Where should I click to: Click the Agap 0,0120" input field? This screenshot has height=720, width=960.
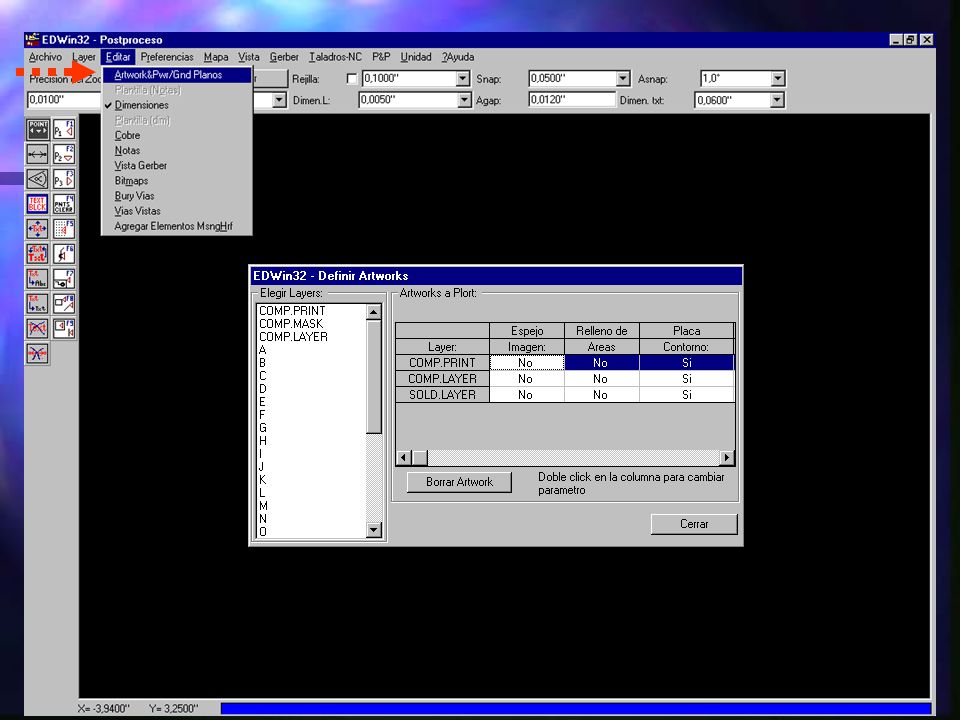572,100
